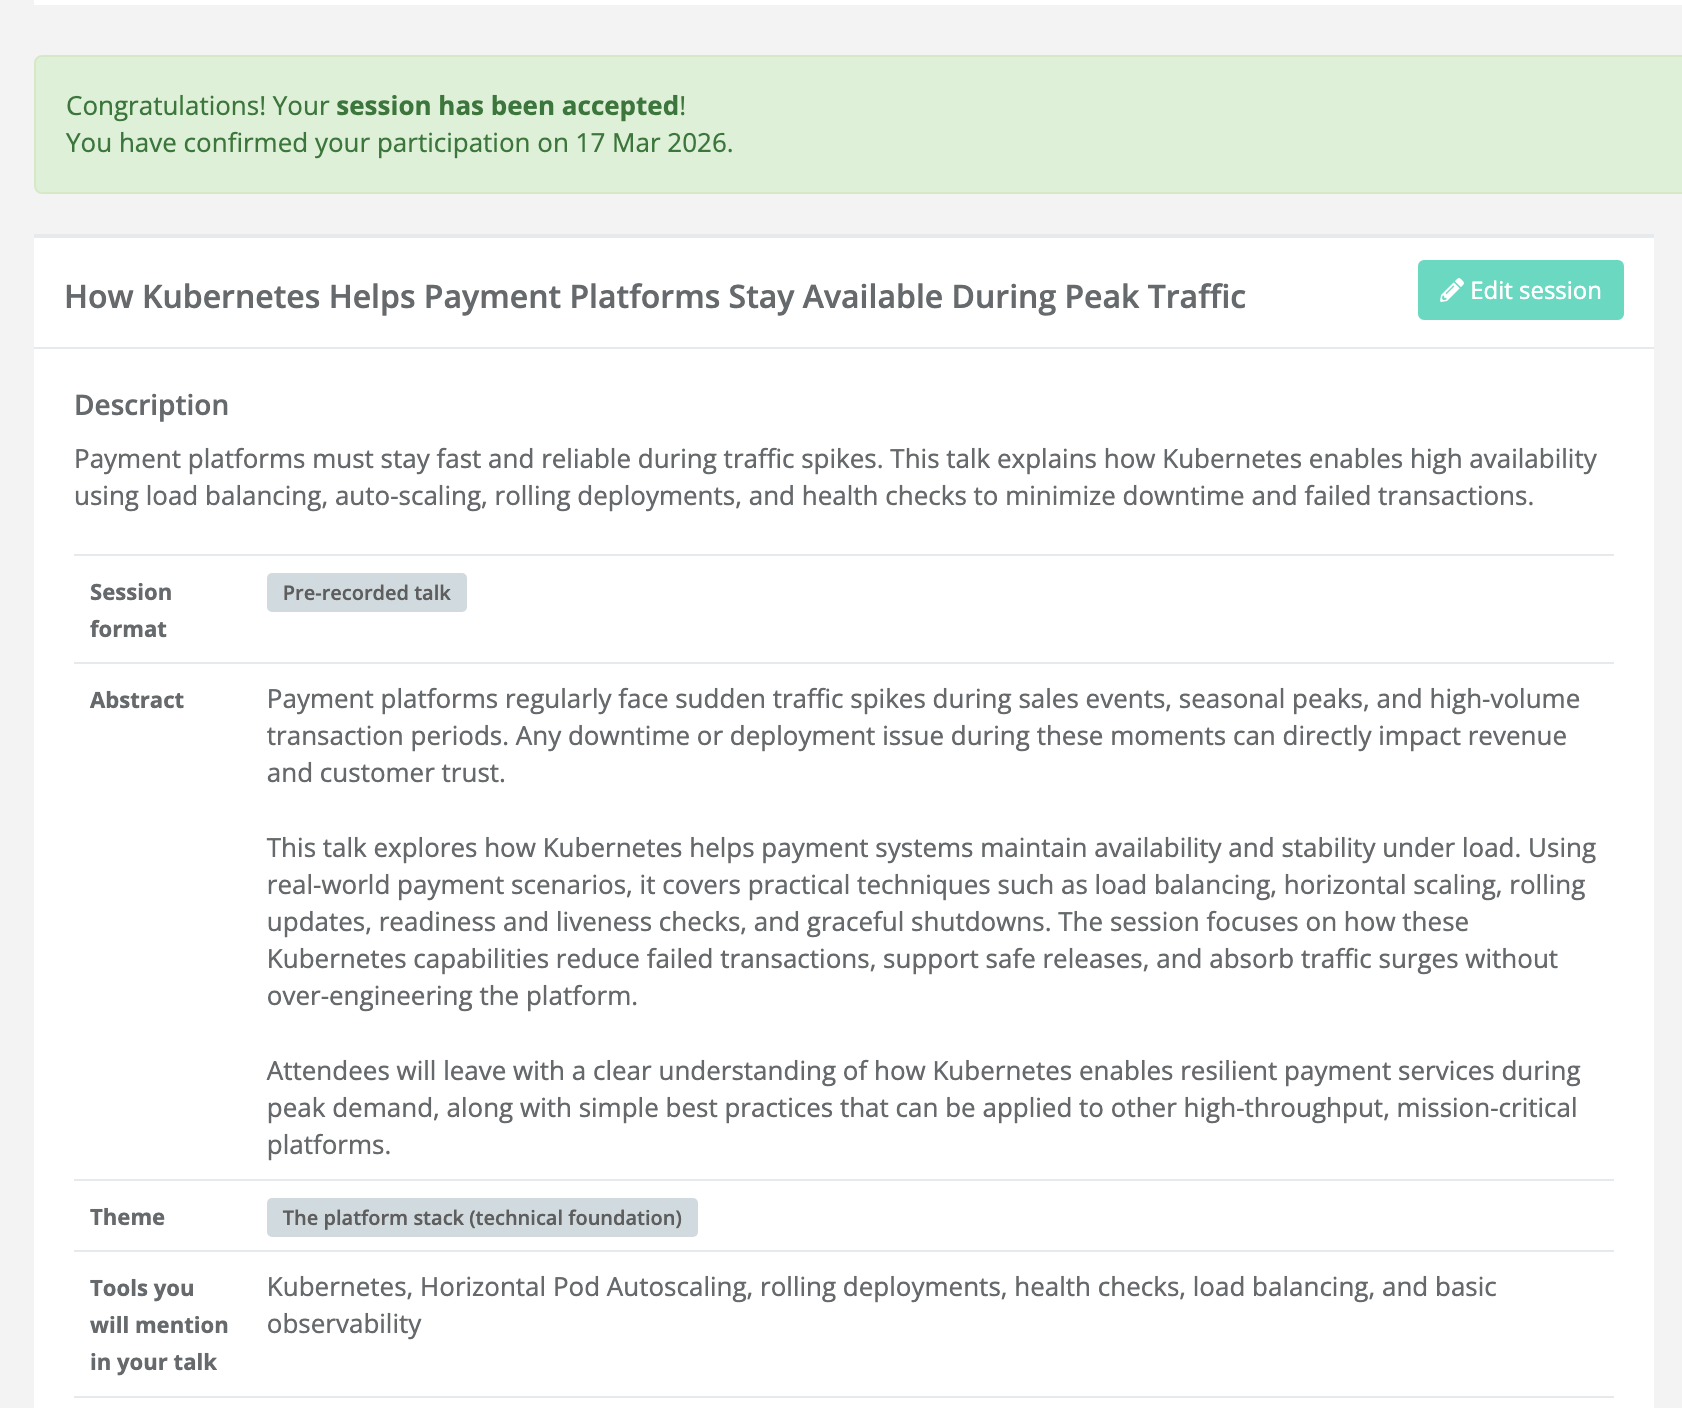Click the tools list mentioning Horizontal Pod Autoscaling
The image size is (1682, 1408).
click(881, 1305)
